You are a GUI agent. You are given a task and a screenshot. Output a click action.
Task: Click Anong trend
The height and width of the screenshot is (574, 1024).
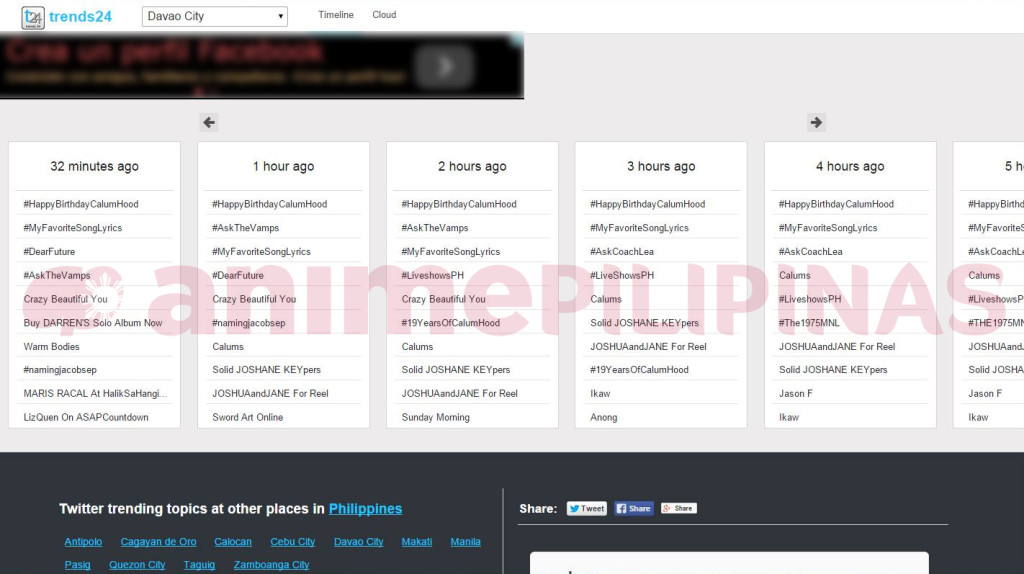603,417
